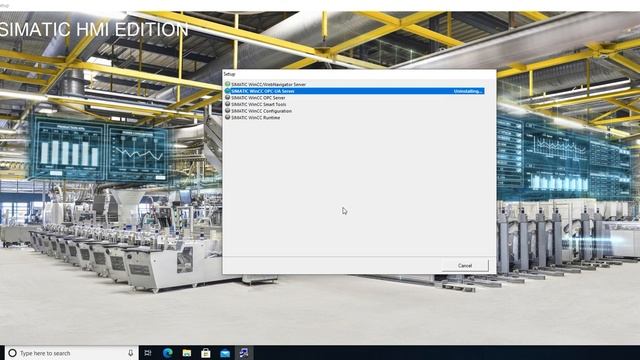
Task: Click the Cancel button in Setup
Action: 465,266
